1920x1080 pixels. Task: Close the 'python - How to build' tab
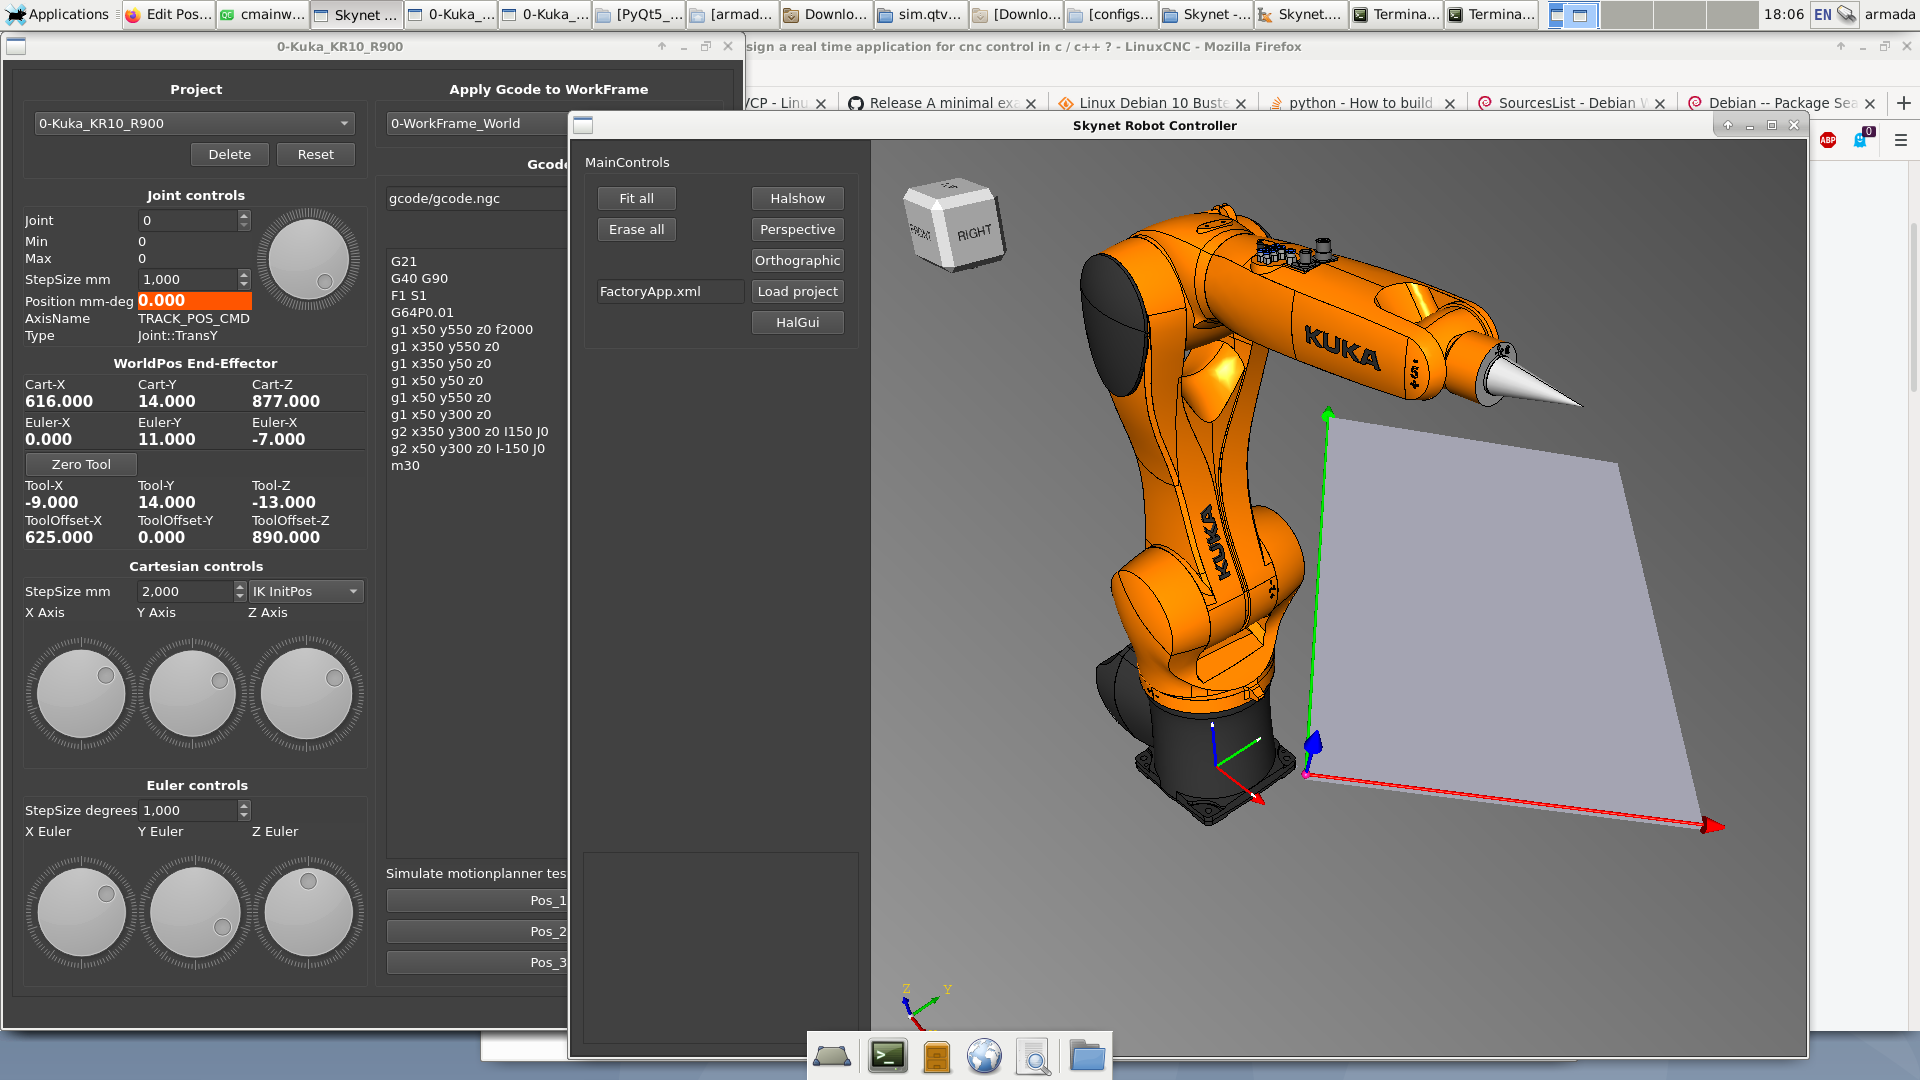1450,103
